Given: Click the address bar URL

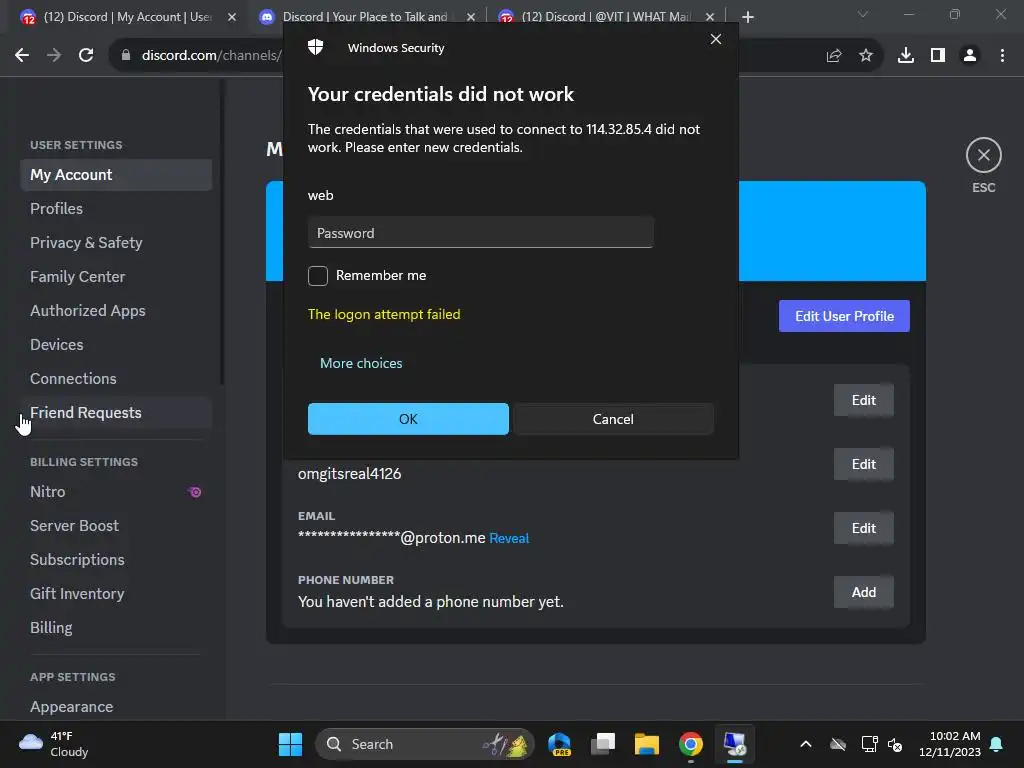Looking at the screenshot, I should (212, 56).
